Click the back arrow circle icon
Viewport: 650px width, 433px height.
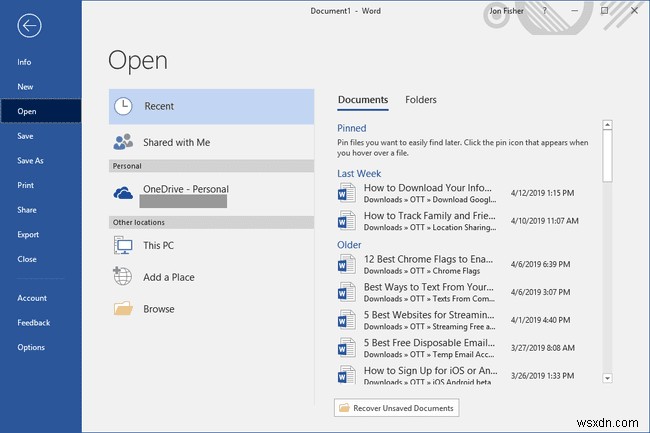click(29, 26)
